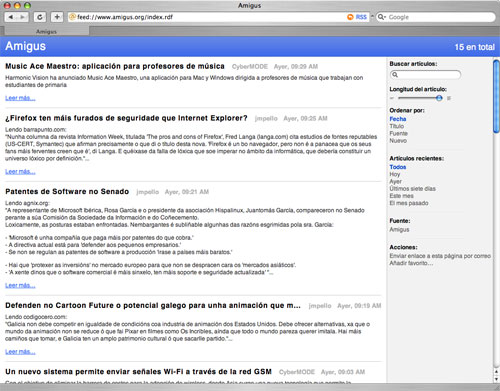Filter recent articles to Hoy
Screen dimensions: 500x391
pyautogui.click(x=395, y=174)
